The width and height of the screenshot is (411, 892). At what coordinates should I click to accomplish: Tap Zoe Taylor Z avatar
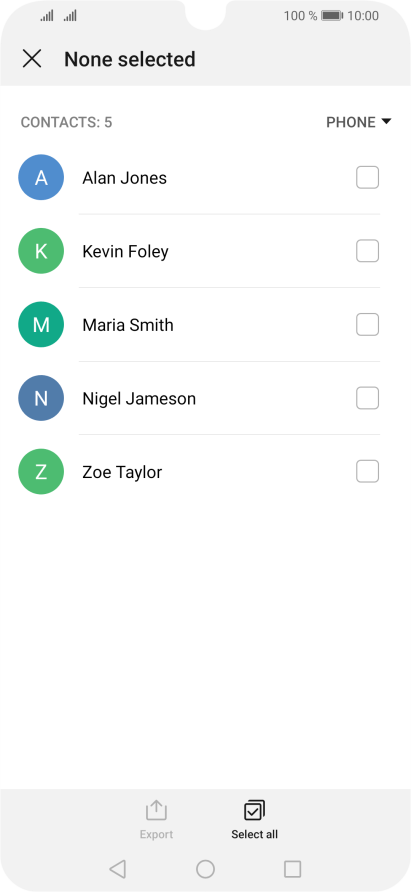coord(41,472)
